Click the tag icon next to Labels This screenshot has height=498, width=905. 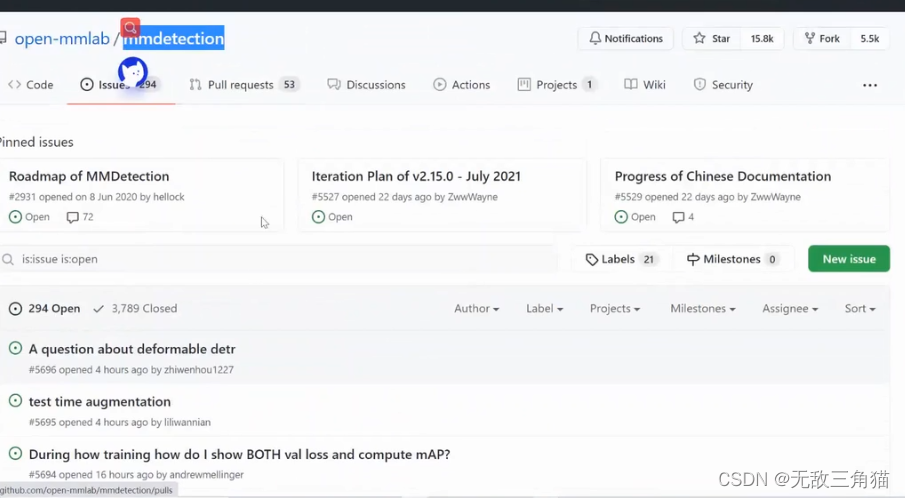point(592,260)
